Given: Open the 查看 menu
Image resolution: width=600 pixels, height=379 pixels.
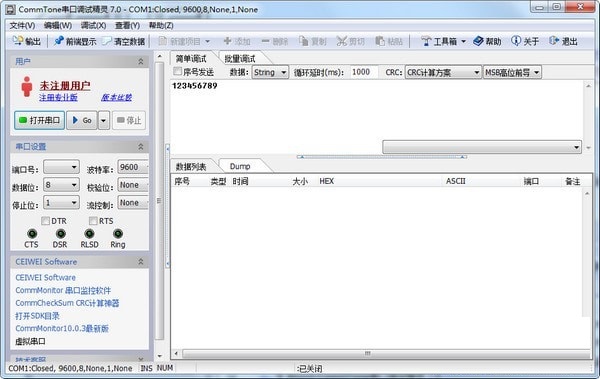Looking at the screenshot, I should point(127,25).
